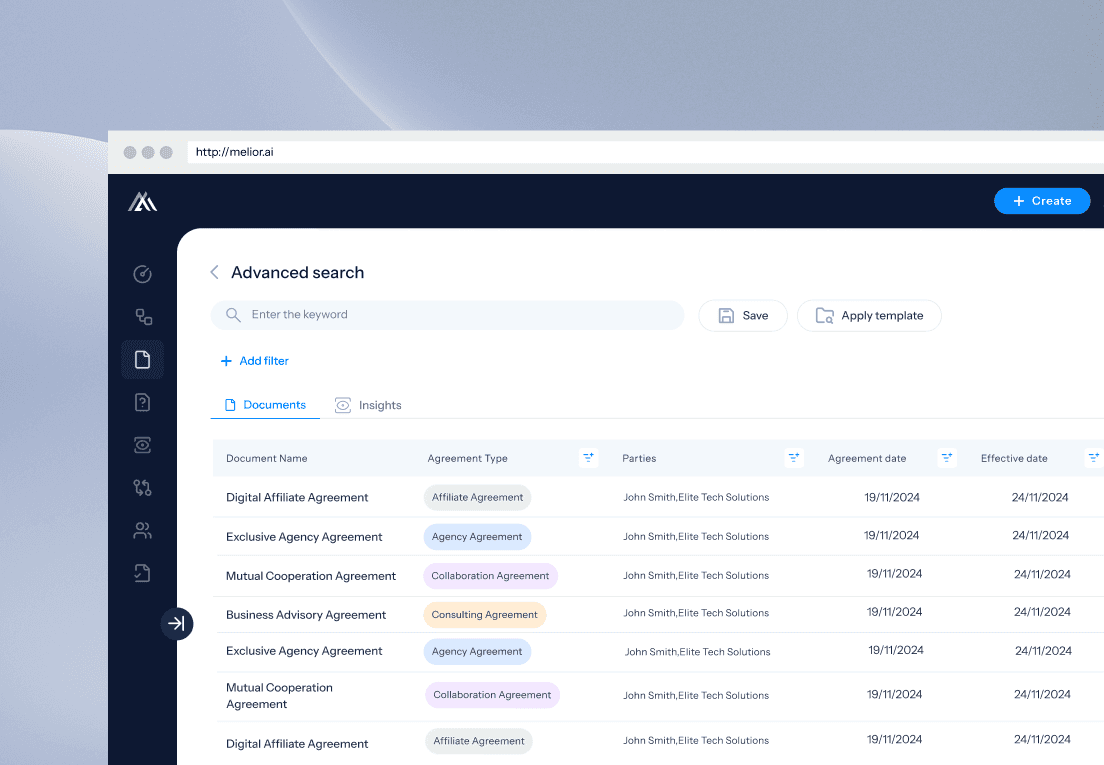Click the Document Name column header
Viewport: 1104px width, 765px height.
tap(267, 458)
